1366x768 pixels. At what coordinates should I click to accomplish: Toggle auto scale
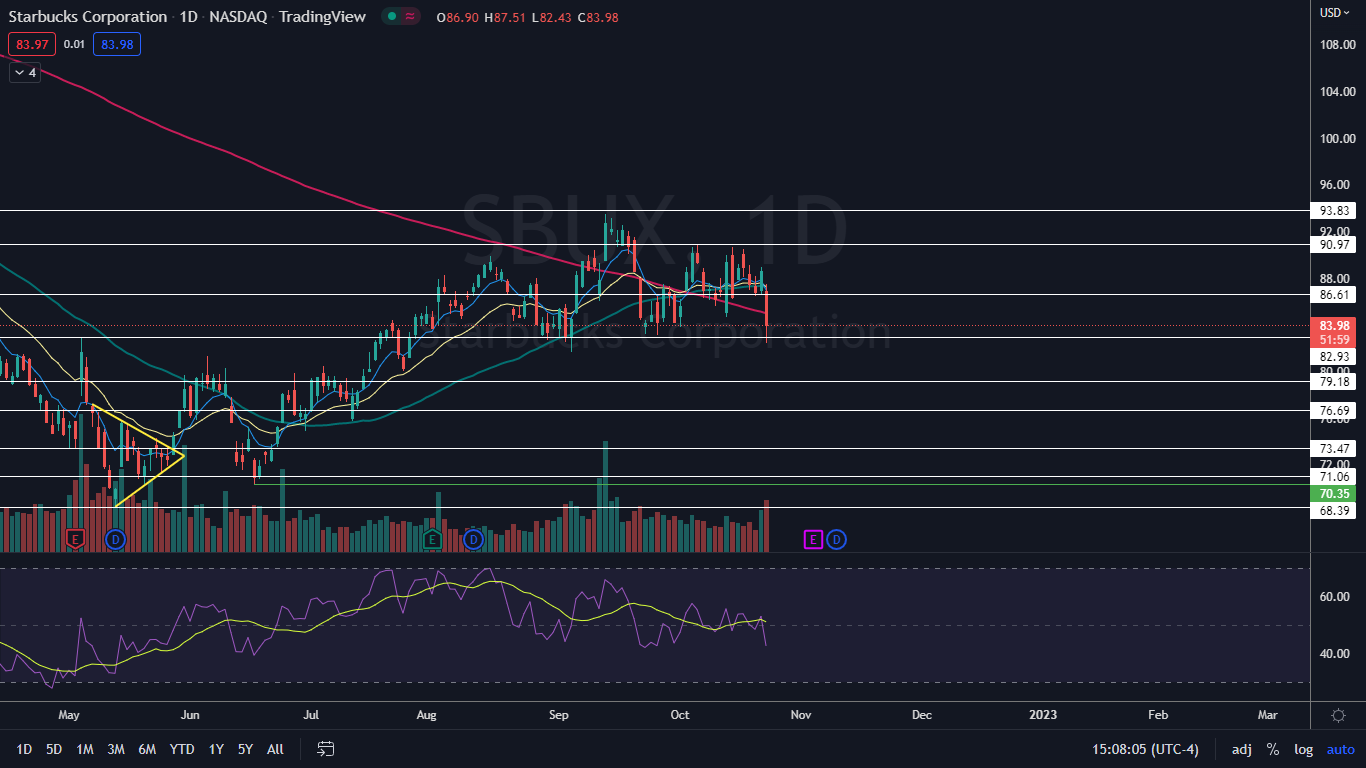(x=1340, y=749)
